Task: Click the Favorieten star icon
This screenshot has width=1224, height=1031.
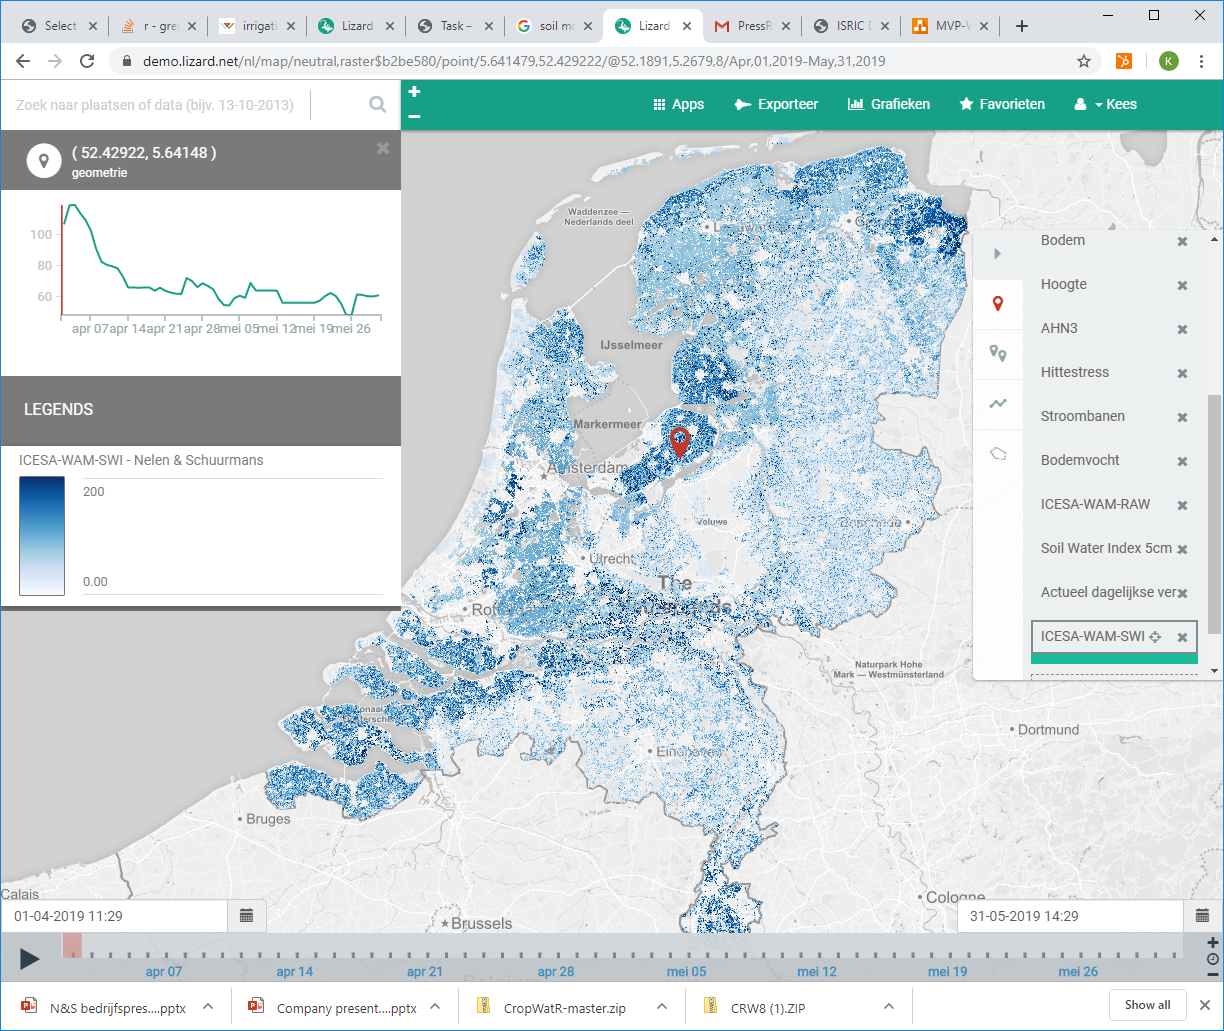Action: (x=965, y=104)
